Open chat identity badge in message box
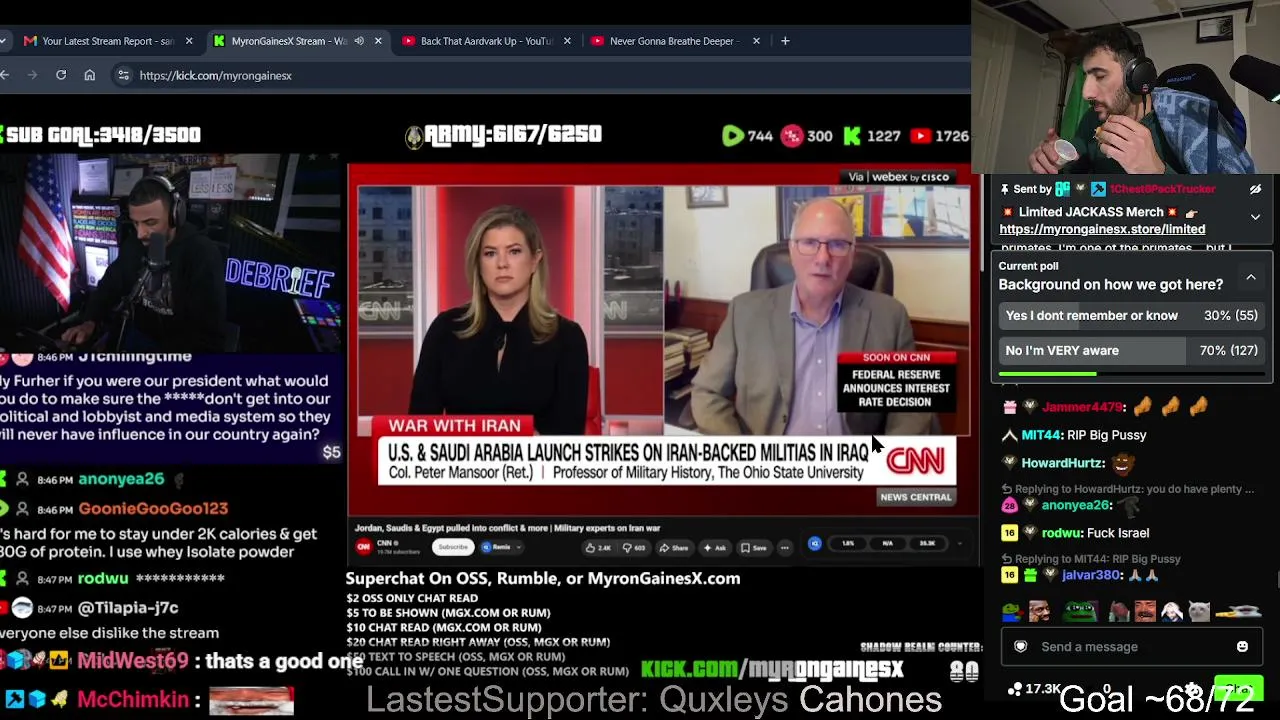This screenshot has height=720, width=1280. [x=1020, y=647]
